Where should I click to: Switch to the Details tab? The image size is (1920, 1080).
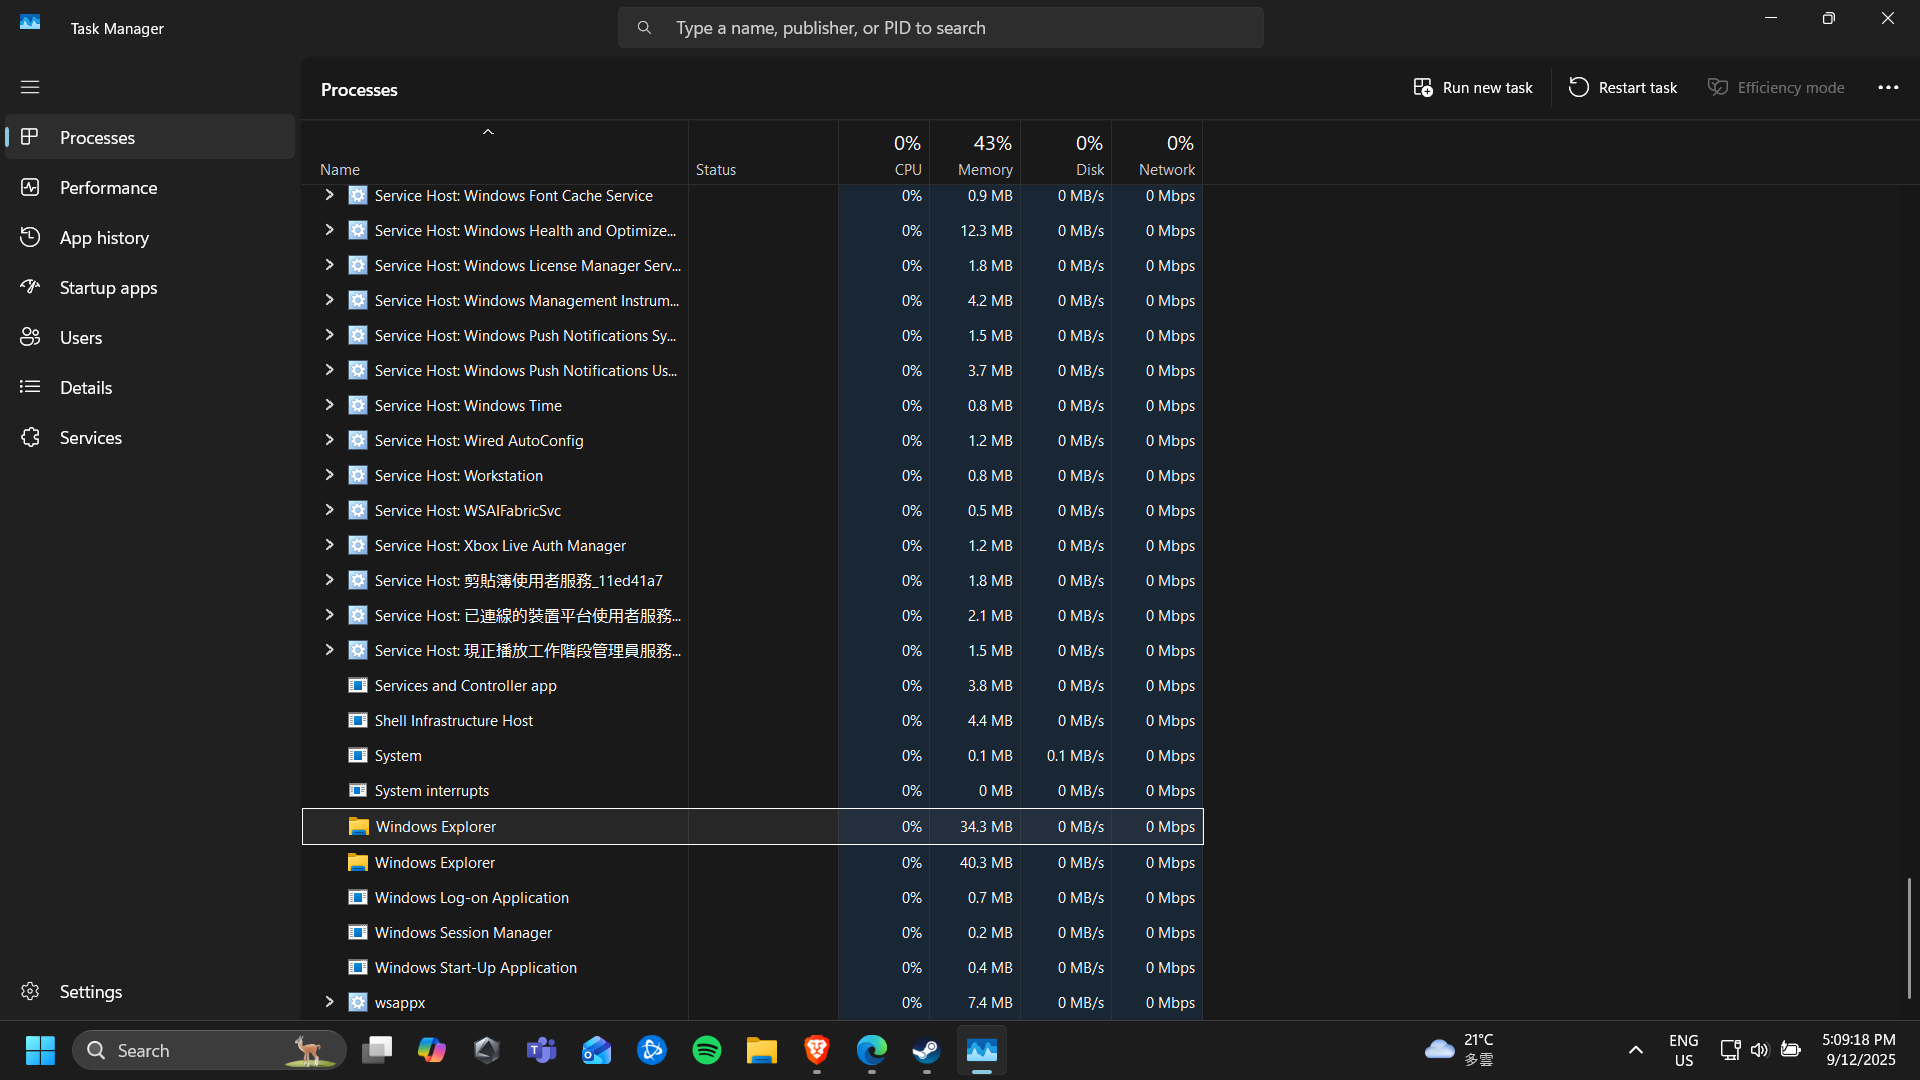point(86,387)
